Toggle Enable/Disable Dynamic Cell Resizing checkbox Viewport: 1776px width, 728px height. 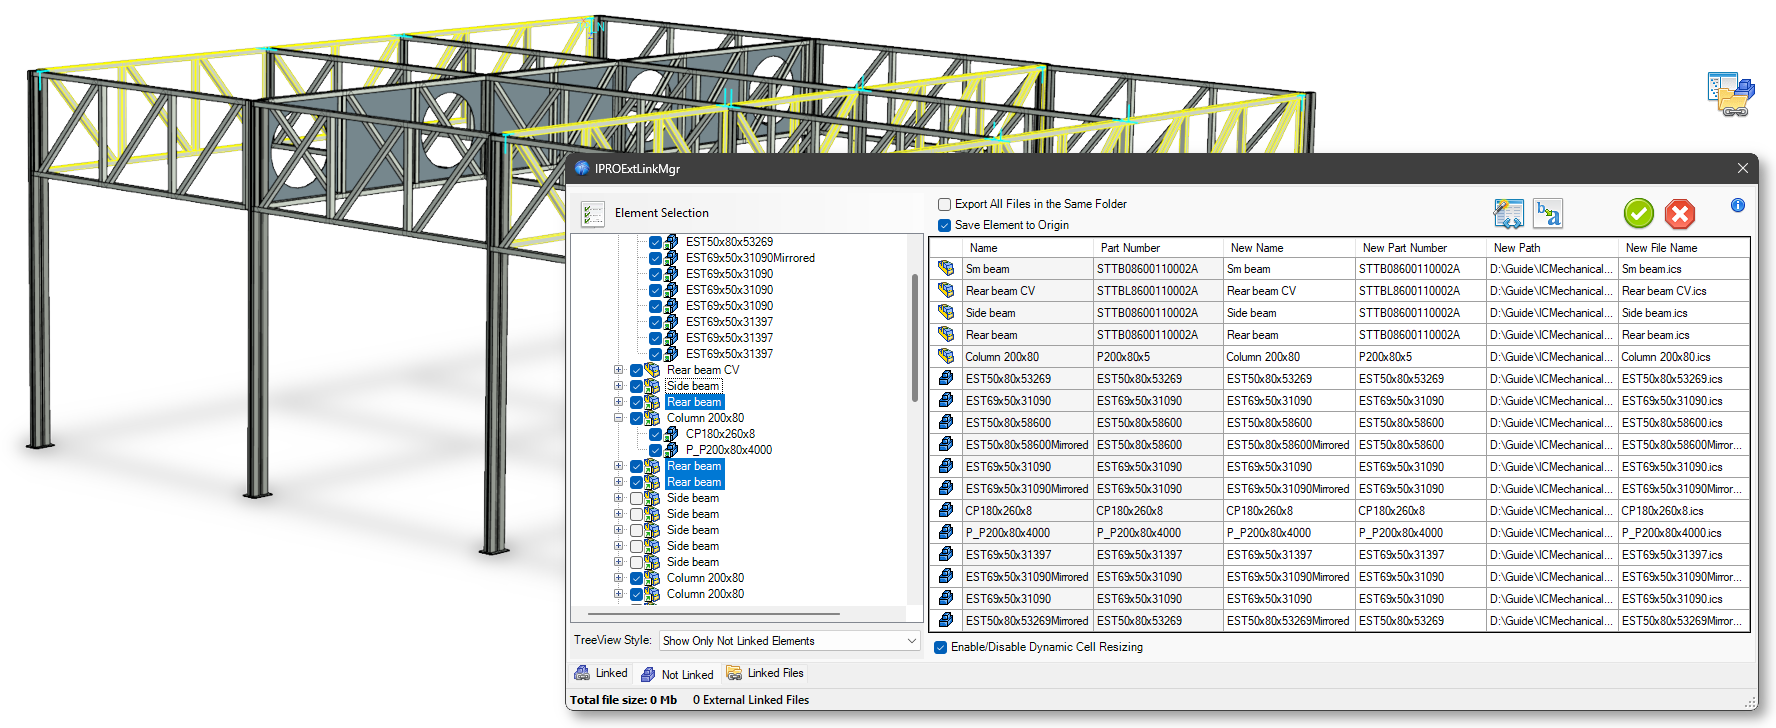940,647
